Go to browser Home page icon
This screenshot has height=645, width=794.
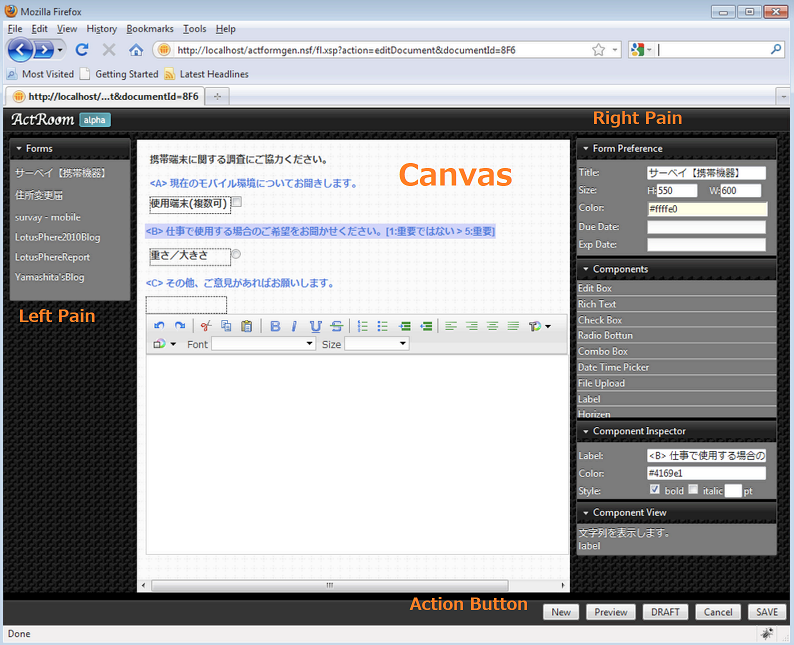pyautogui.click(x=136, y=50)
